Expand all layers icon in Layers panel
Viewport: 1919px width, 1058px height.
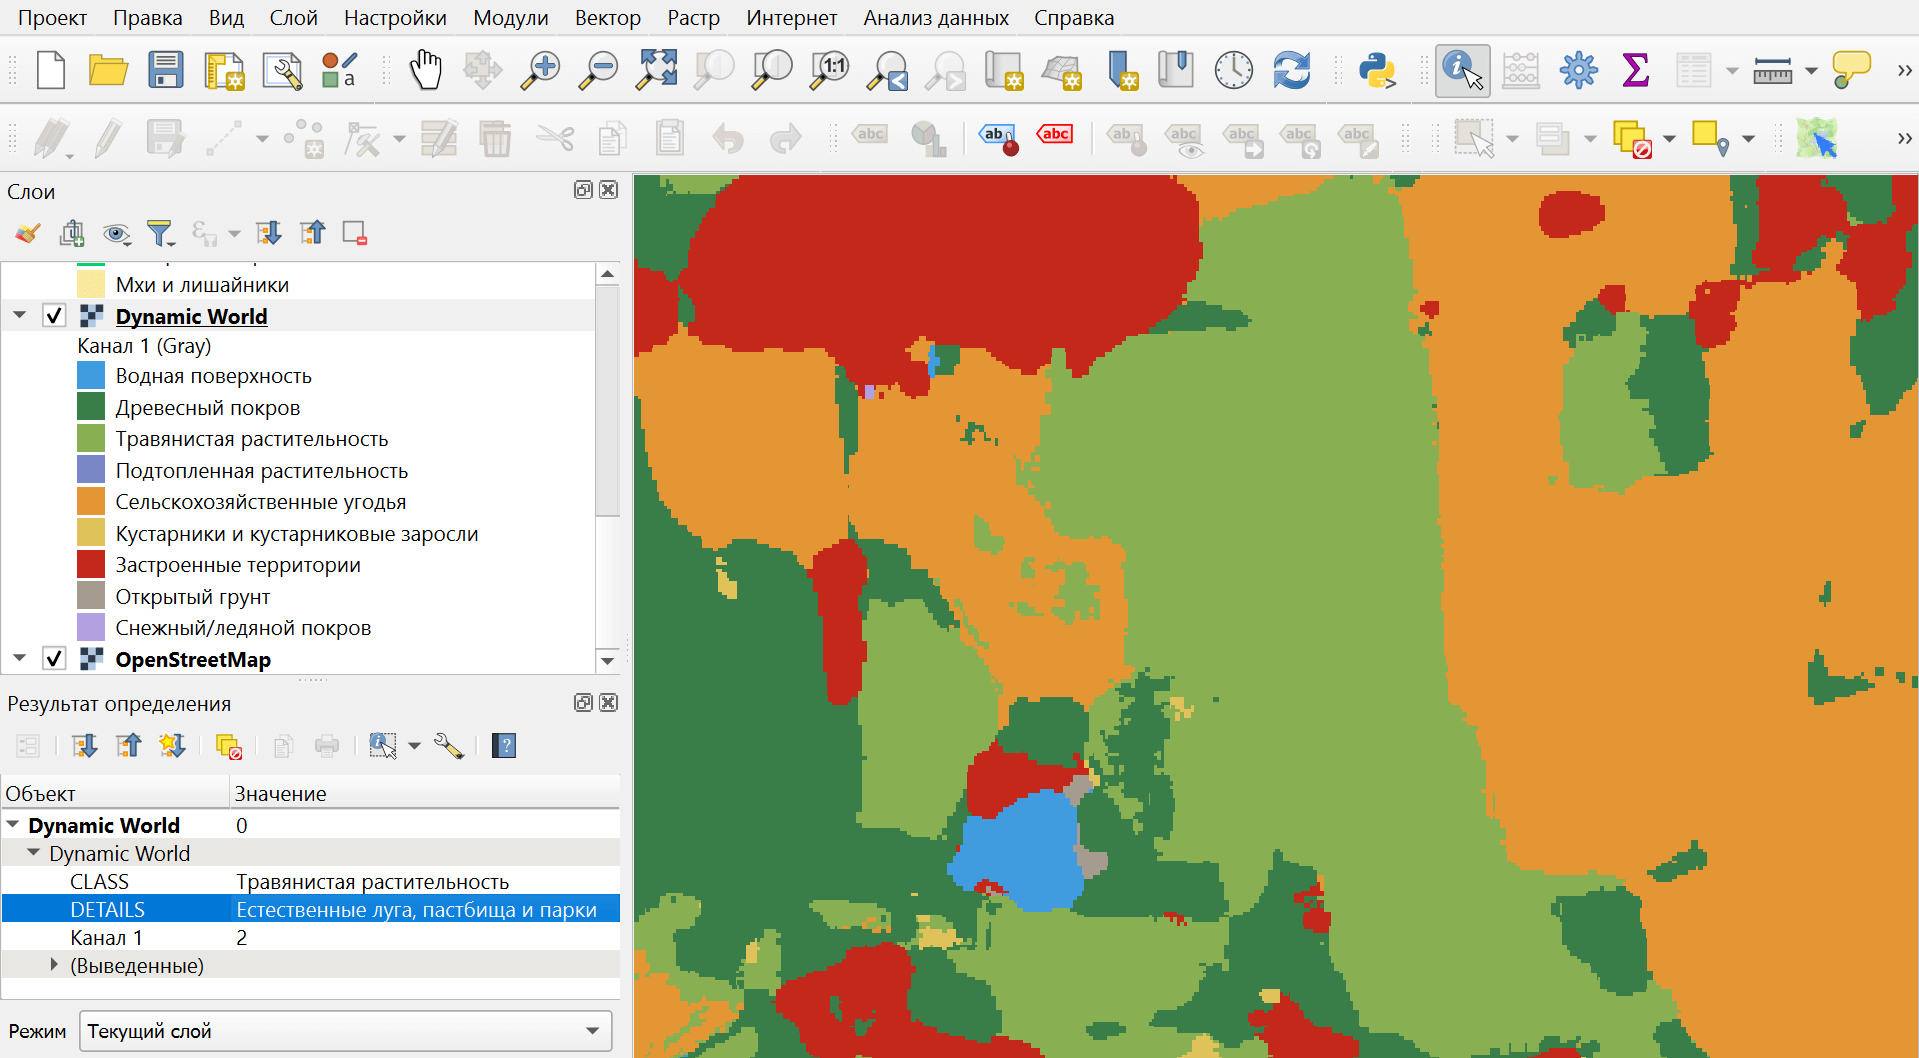click(x=268, y=234)
